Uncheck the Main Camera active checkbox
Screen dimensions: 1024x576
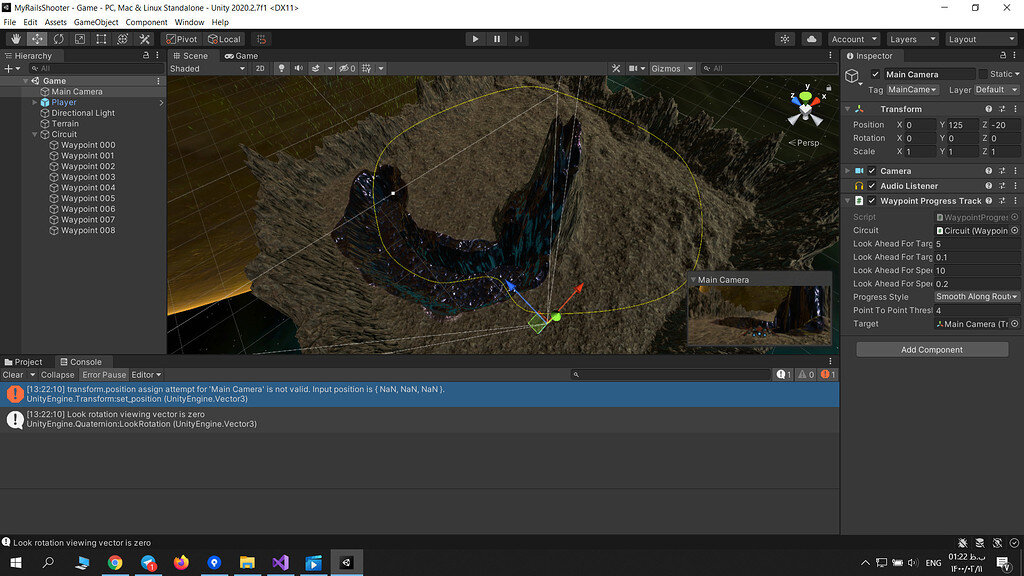tap(876, 74)
